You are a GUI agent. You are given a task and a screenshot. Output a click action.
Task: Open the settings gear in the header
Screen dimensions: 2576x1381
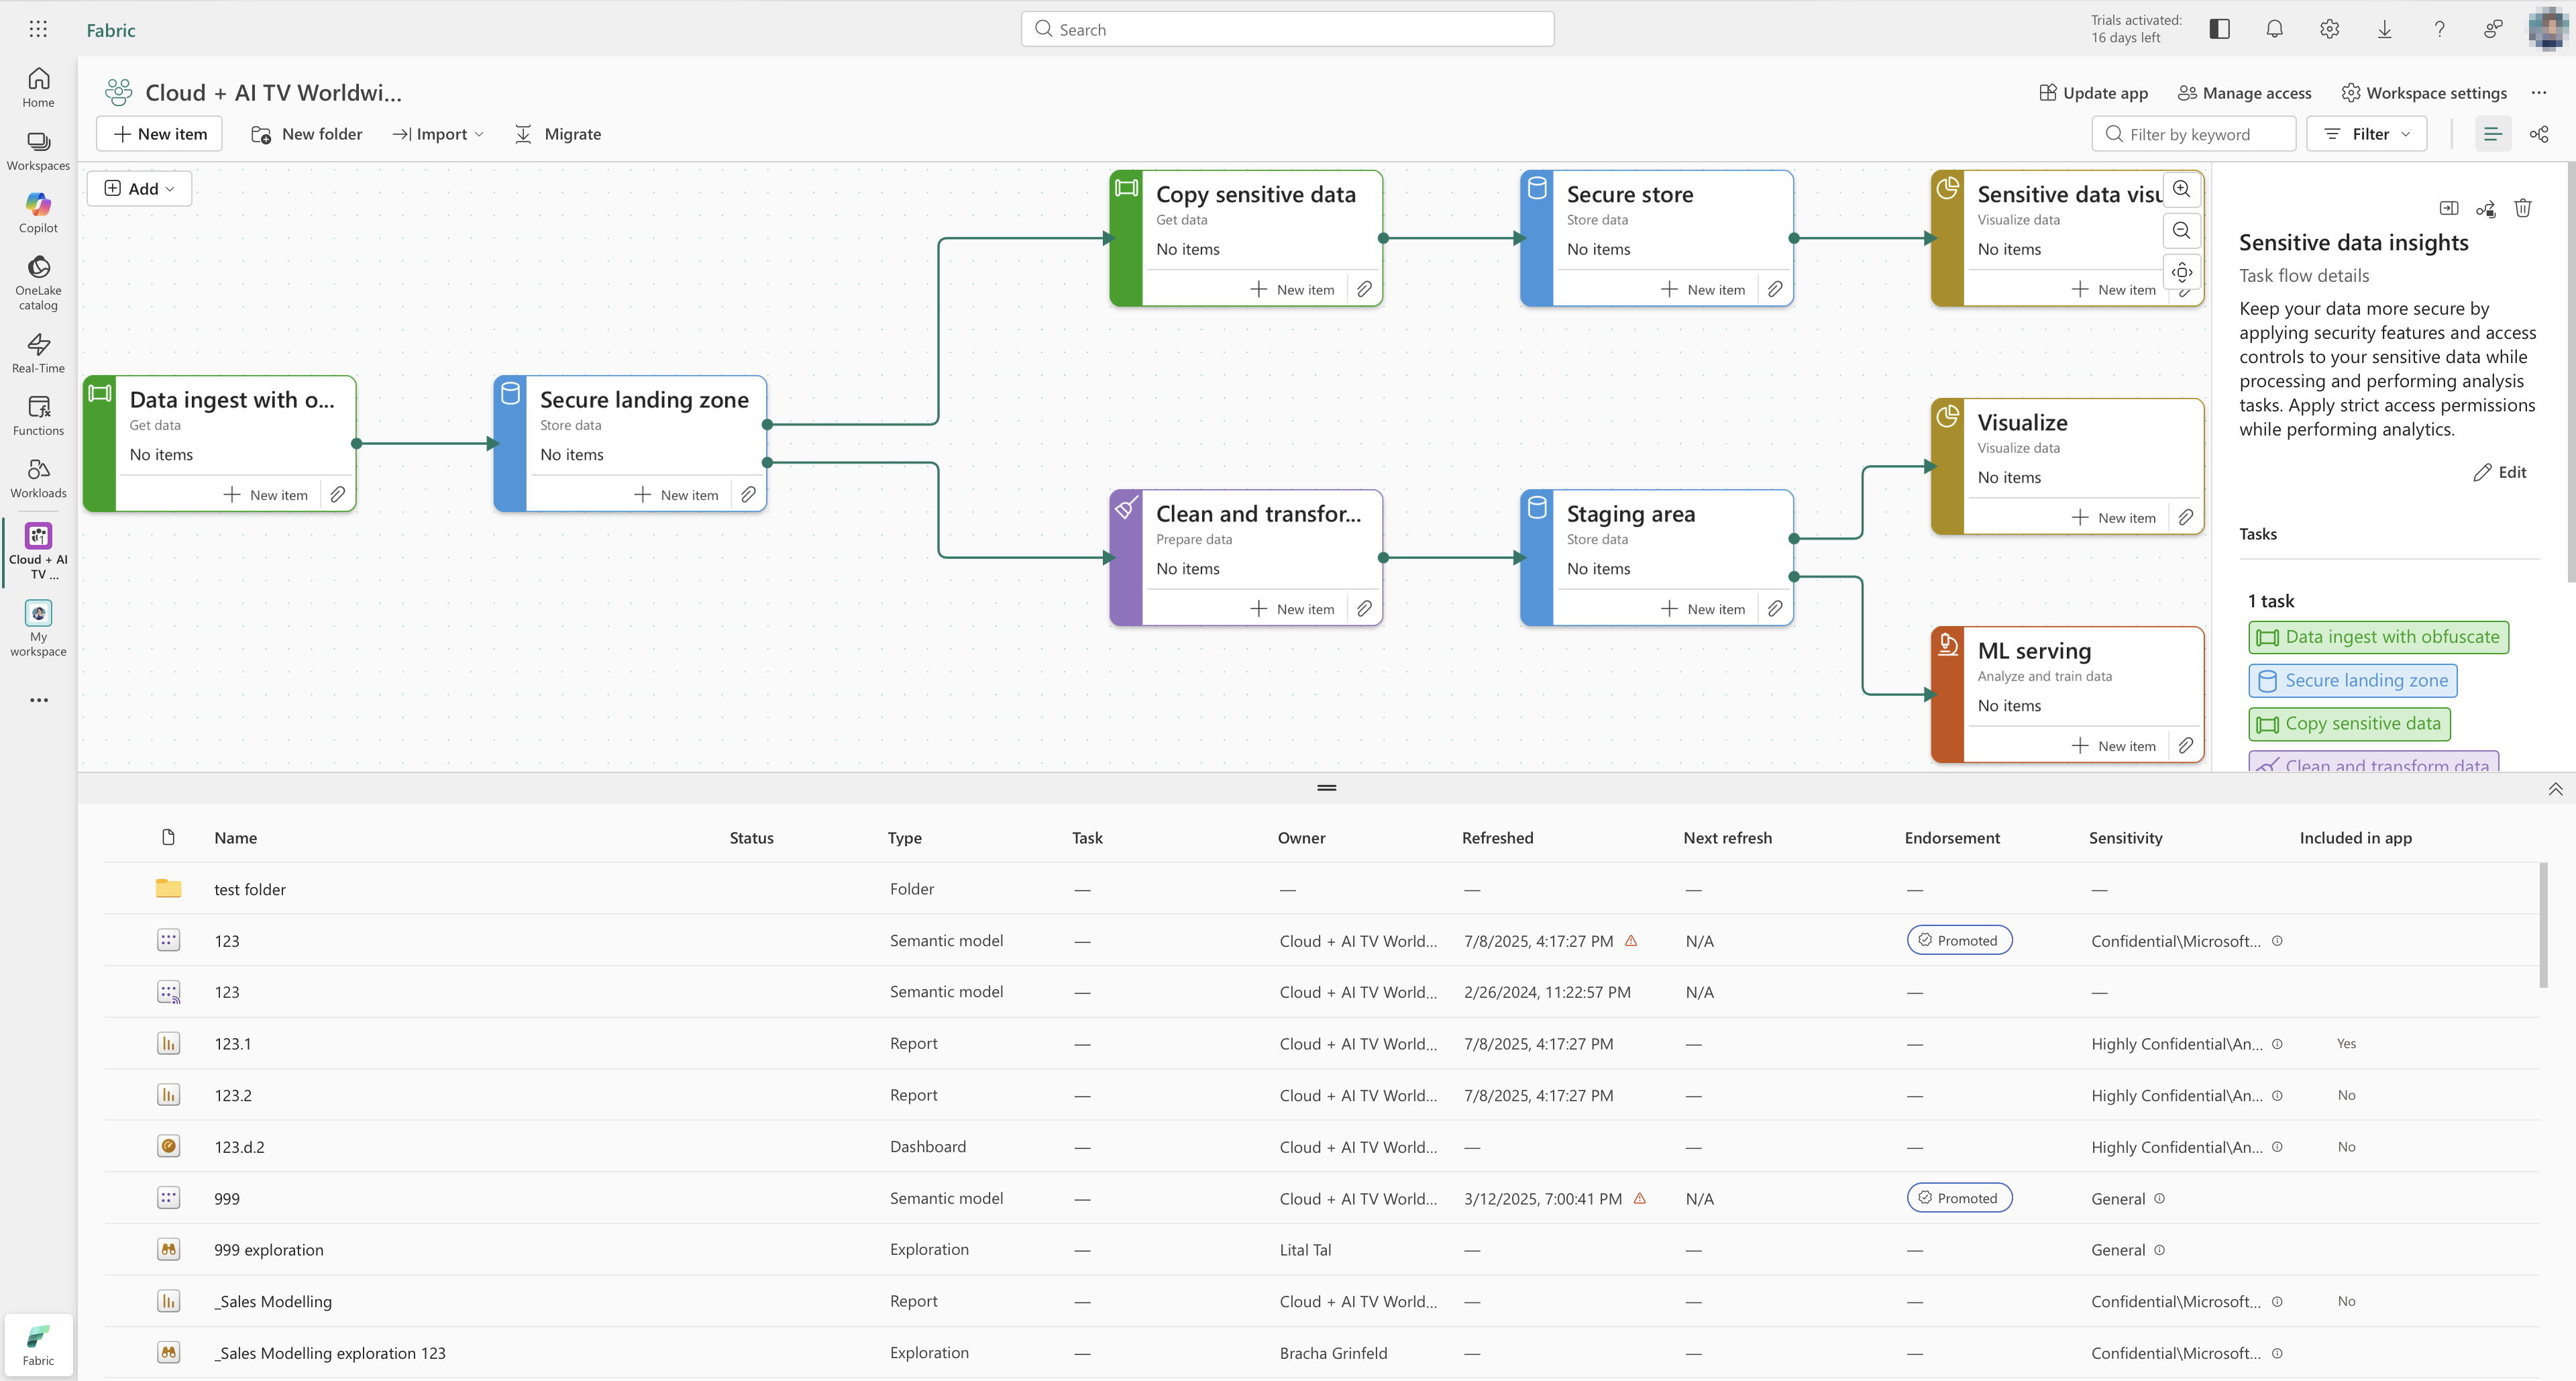(x=2329, y=29)
